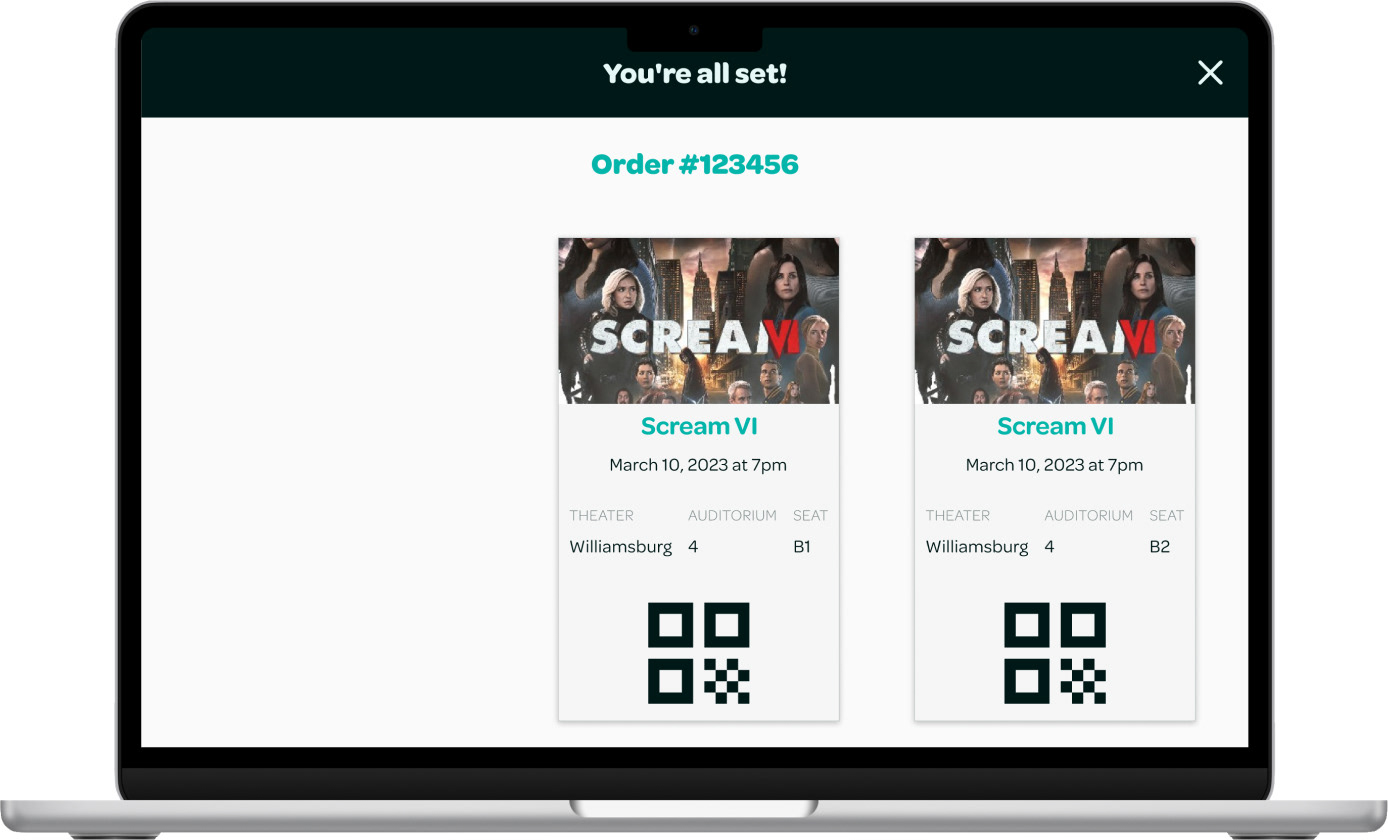
Task: Click auditorium number 4 on second ticket
Action: click(1049, 547)
